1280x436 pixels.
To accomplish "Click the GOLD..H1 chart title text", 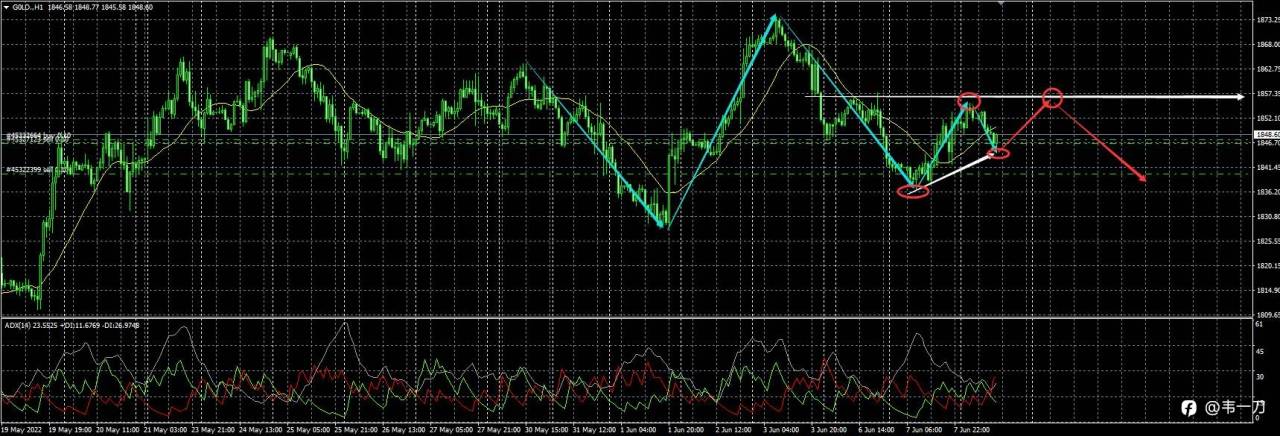I will (27, 6).
